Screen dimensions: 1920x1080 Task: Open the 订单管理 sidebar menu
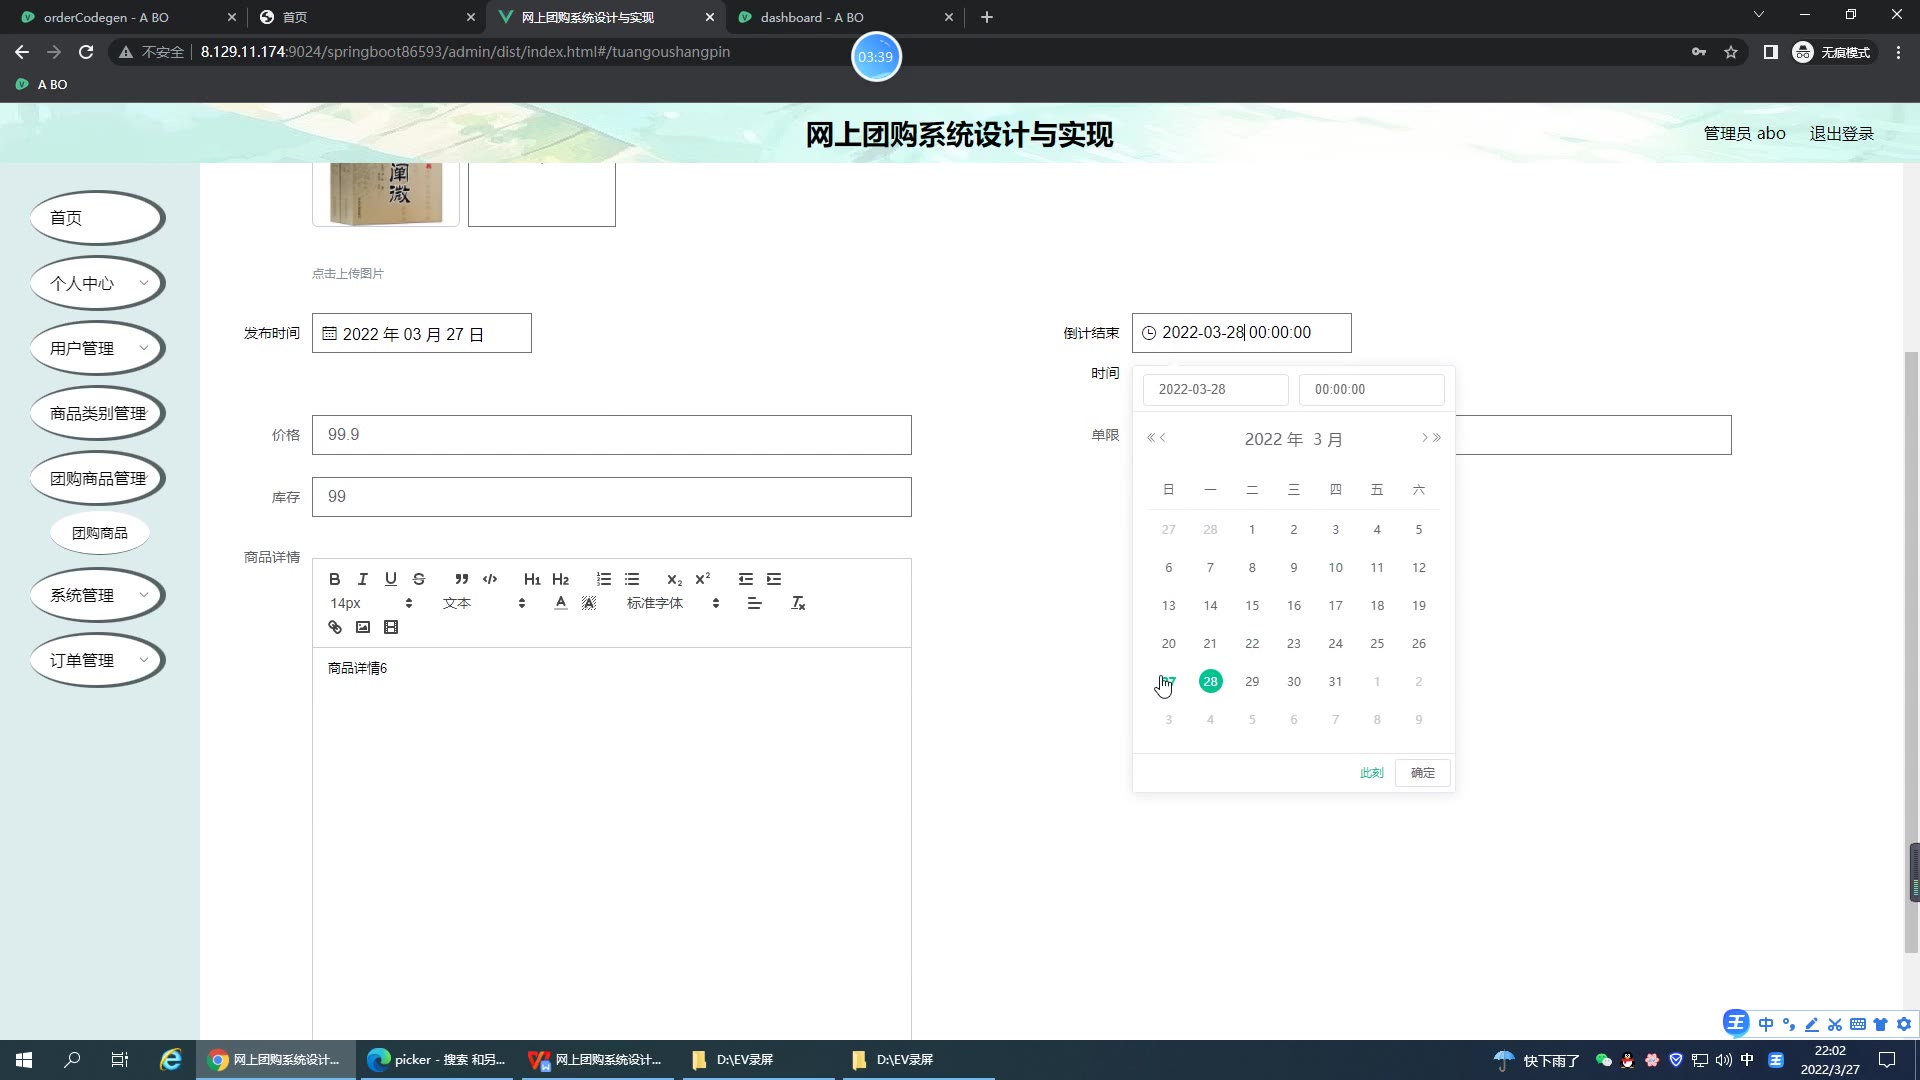coord(97,660)
